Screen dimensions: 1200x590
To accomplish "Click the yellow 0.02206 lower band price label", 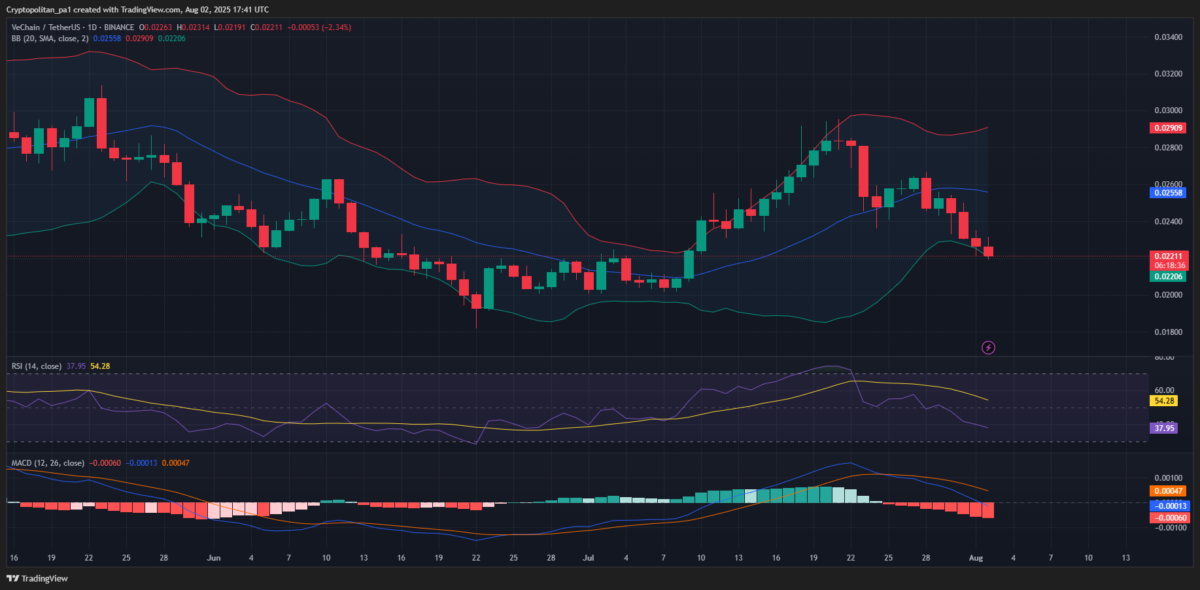I will (x=1166, y=275).
